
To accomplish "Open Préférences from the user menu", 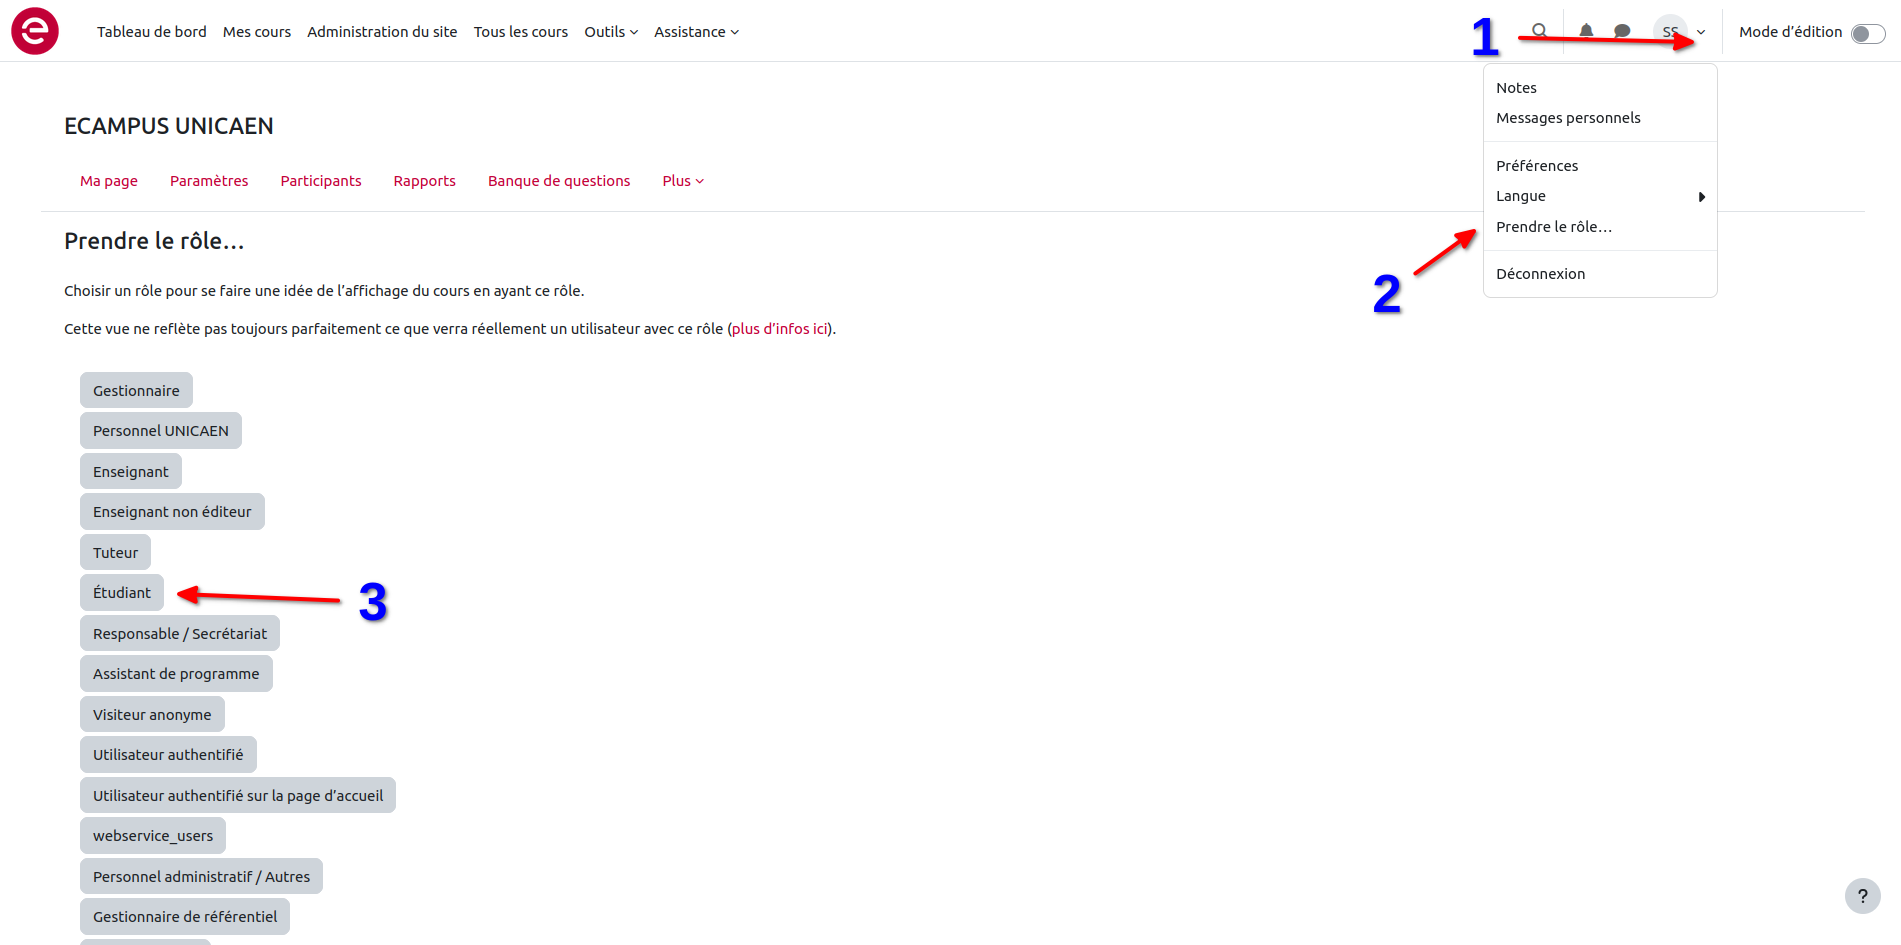I will (x=1537, y=166).
